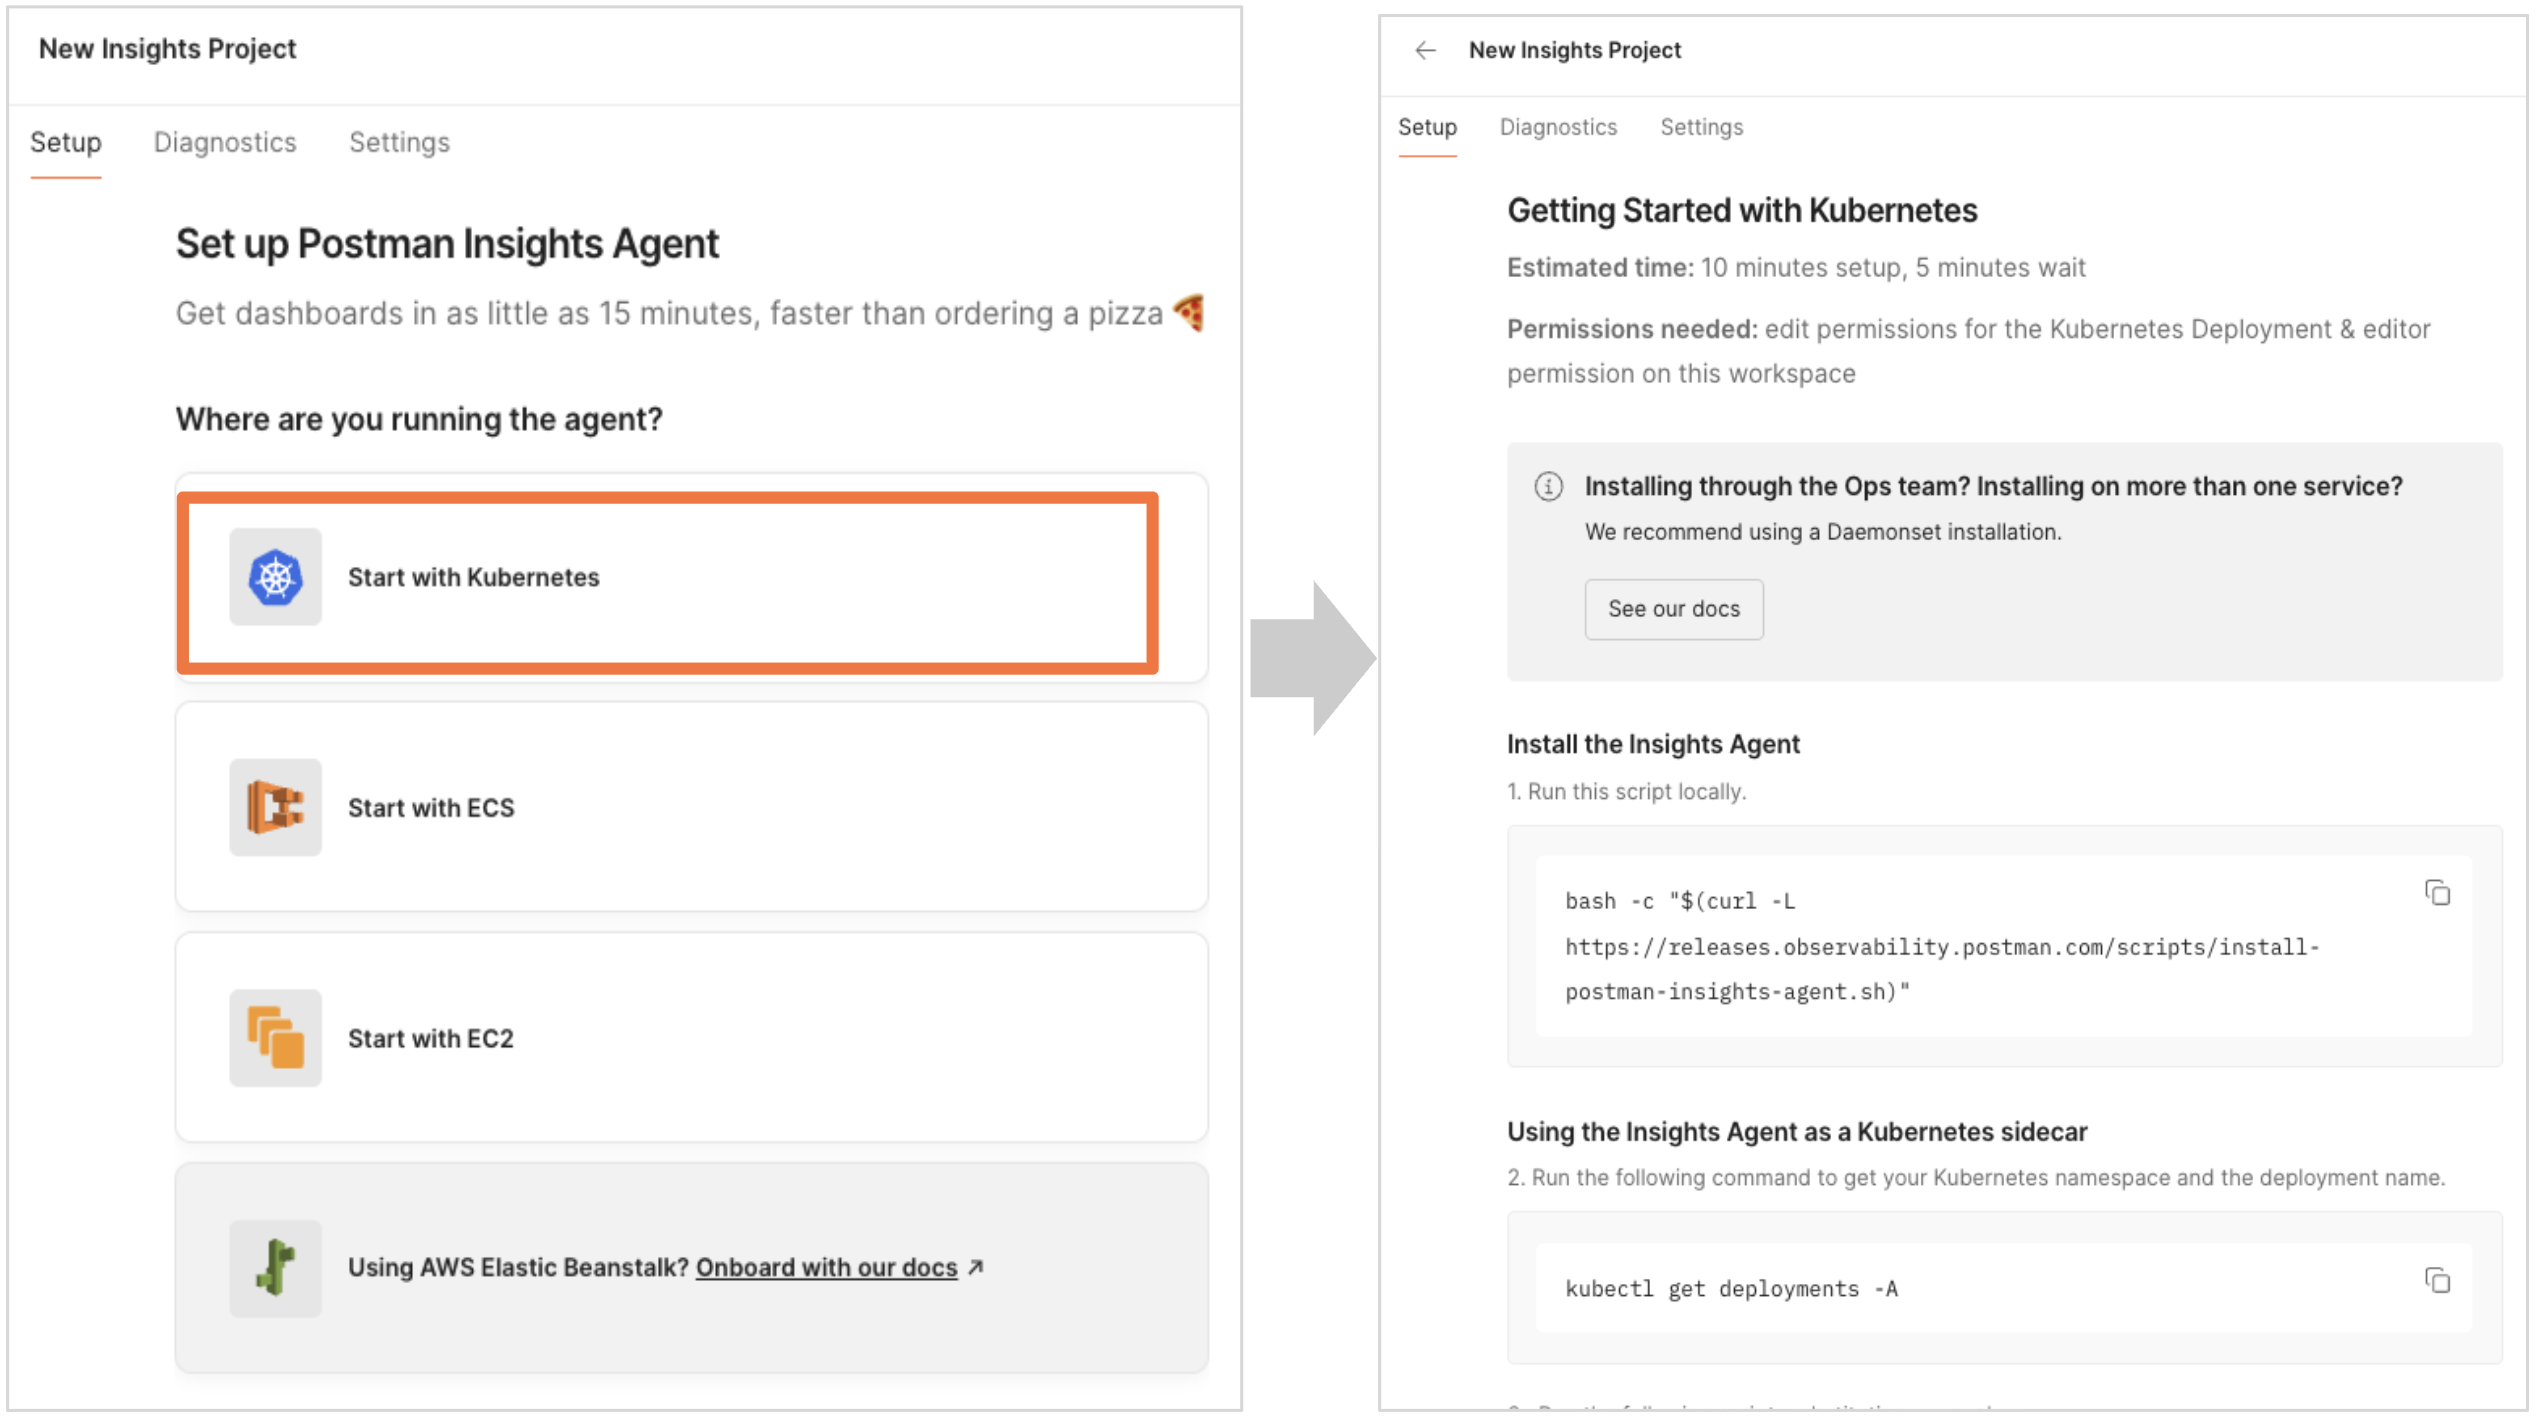Image resolution: width=2536 pixels, height=1416 pixels.
Task: Copy the kubectl get deployments command
Action: [2437, 1281]
